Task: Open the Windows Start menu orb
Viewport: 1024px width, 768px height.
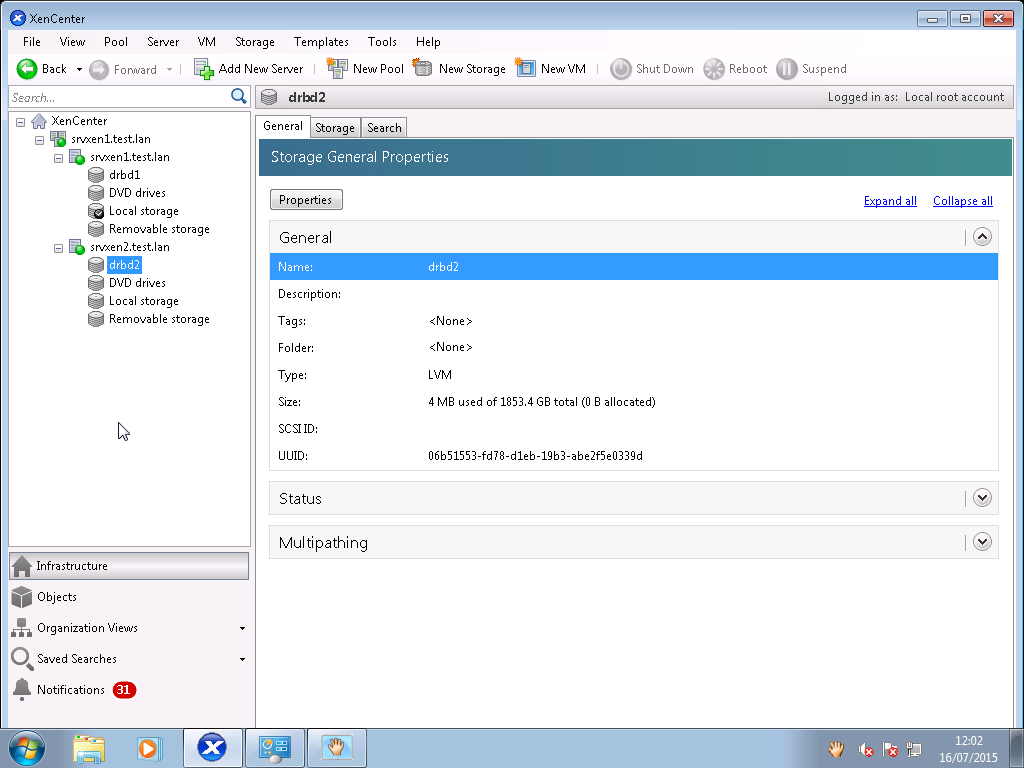Action: point(27,748)
